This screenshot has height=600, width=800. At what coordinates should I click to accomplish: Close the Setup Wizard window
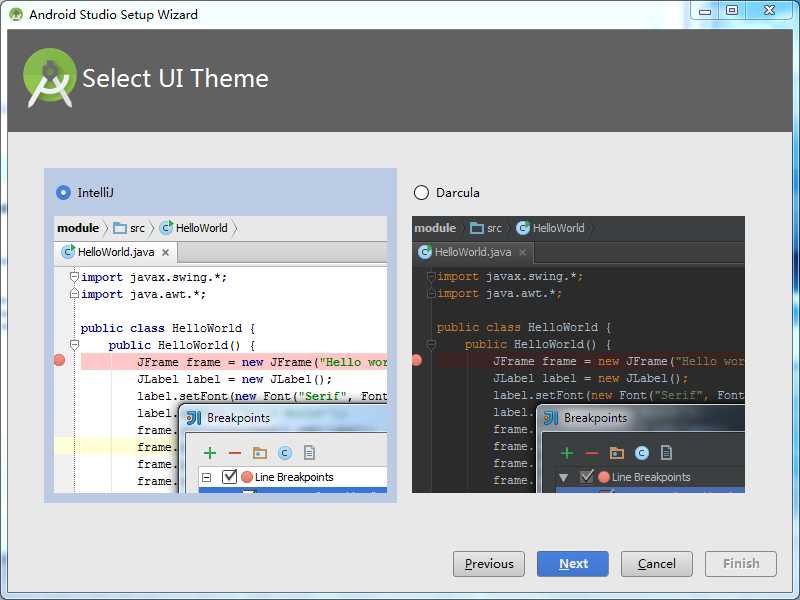[x=769, y=11]
